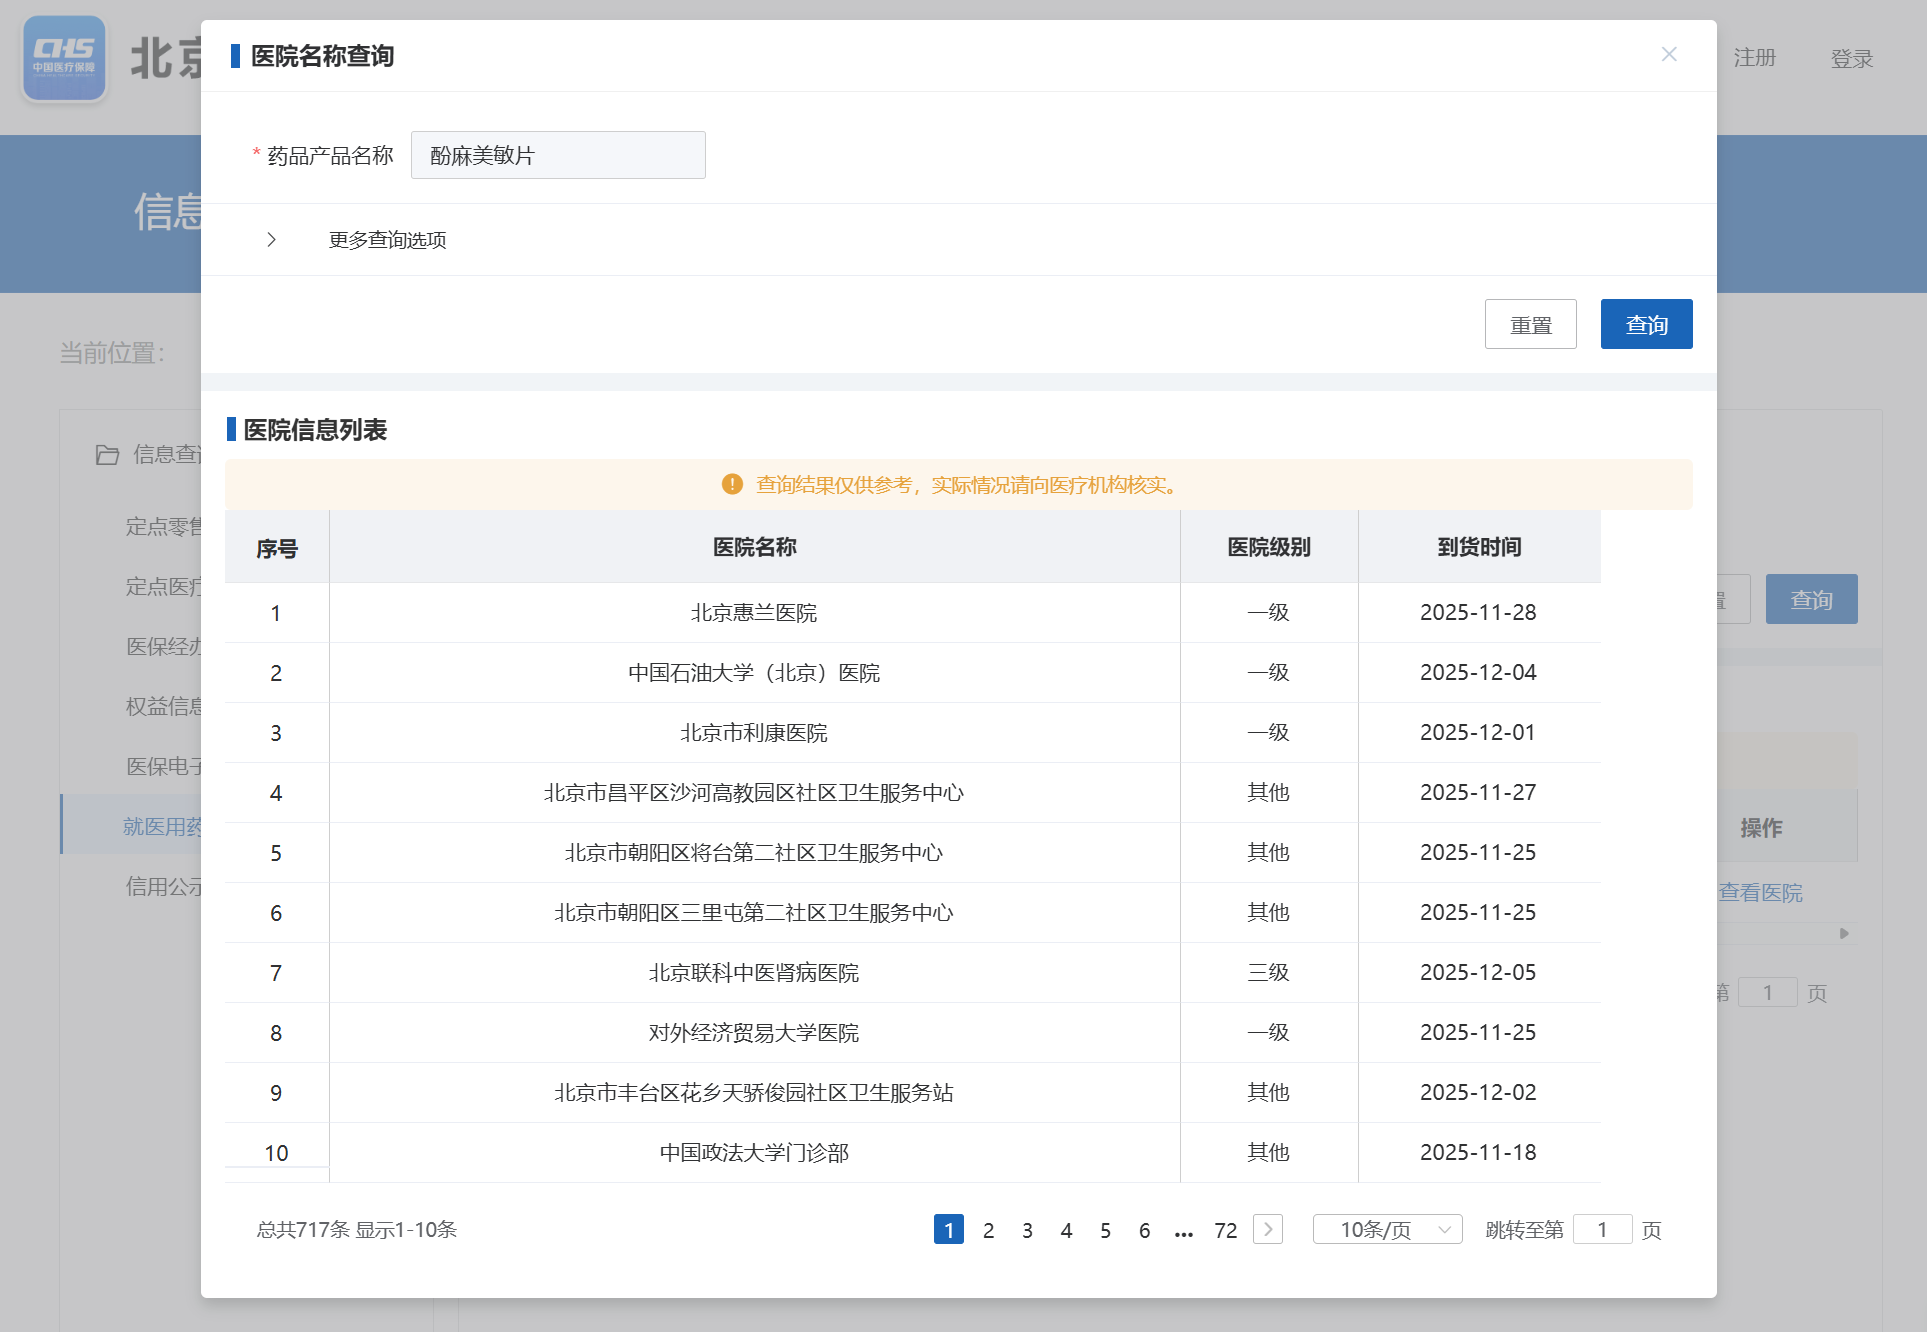This screenshot has width=1927, height=1332.
Task: Click the 到货时间 column header
Action: [x=1478, y=547]
